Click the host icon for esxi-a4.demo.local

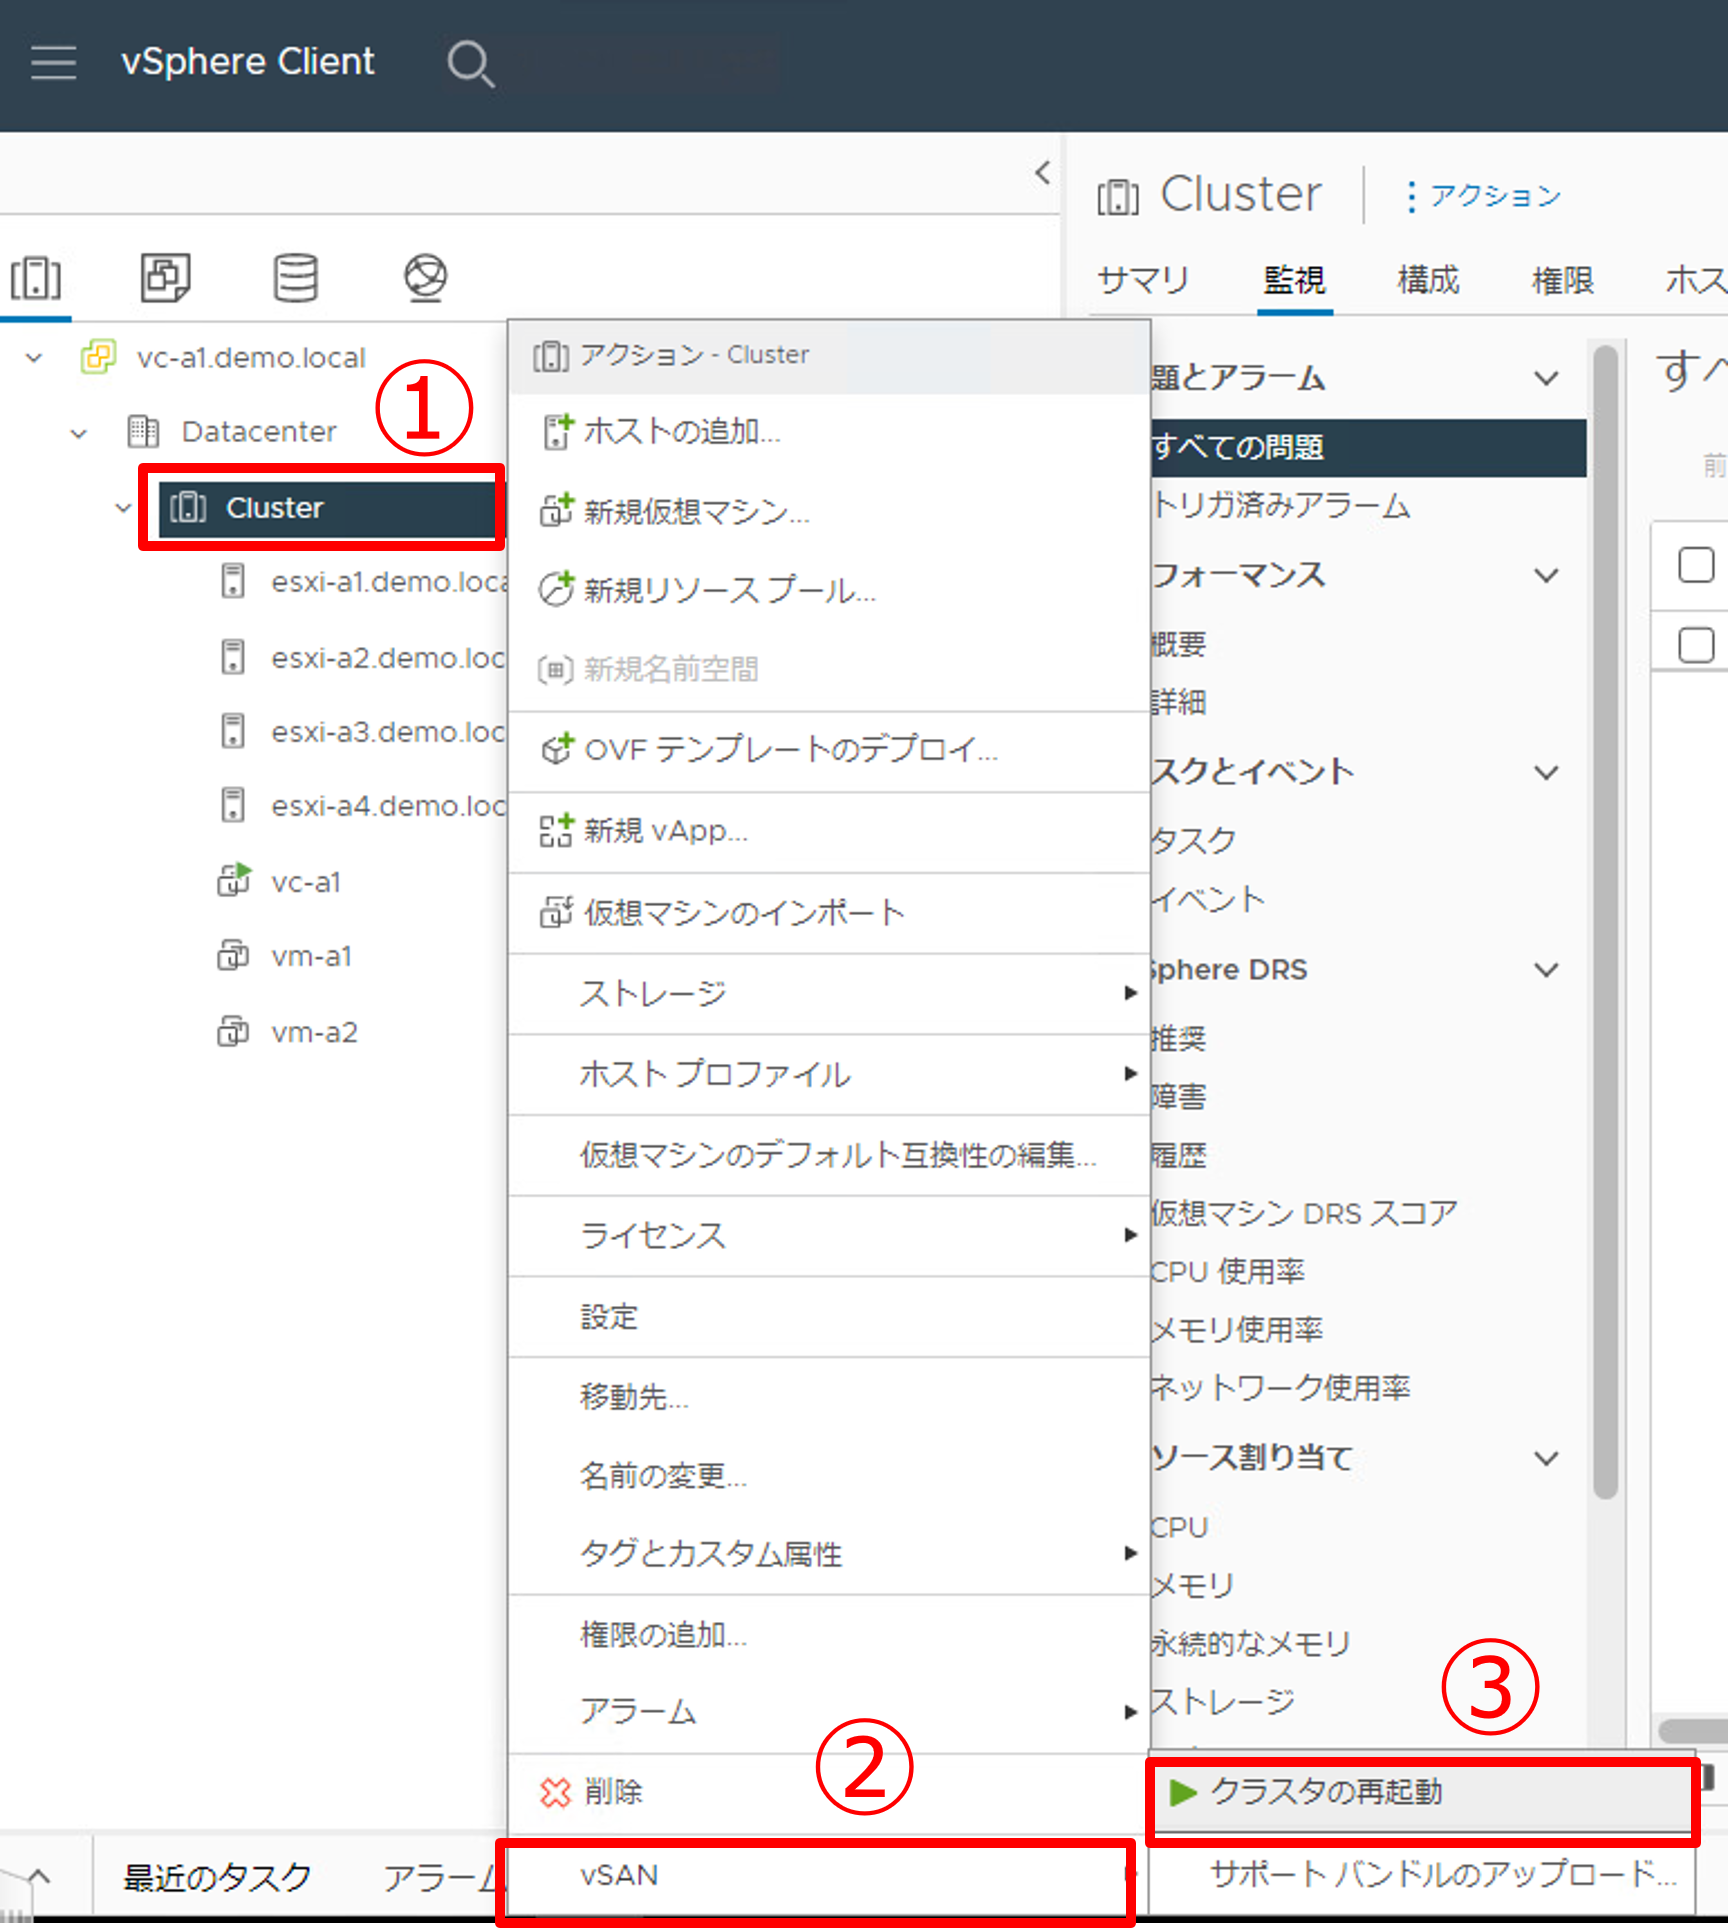click(233, 805)
